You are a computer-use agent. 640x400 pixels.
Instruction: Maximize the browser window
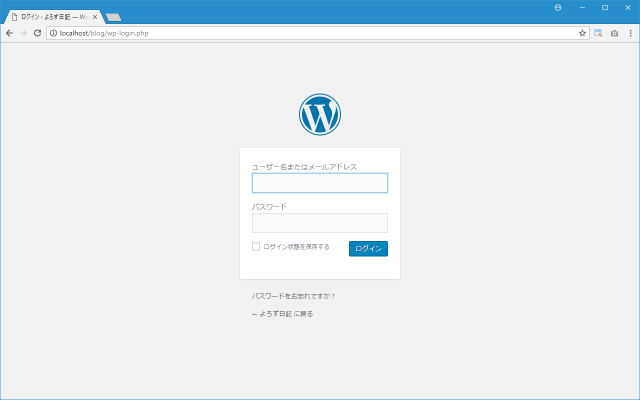605,8
